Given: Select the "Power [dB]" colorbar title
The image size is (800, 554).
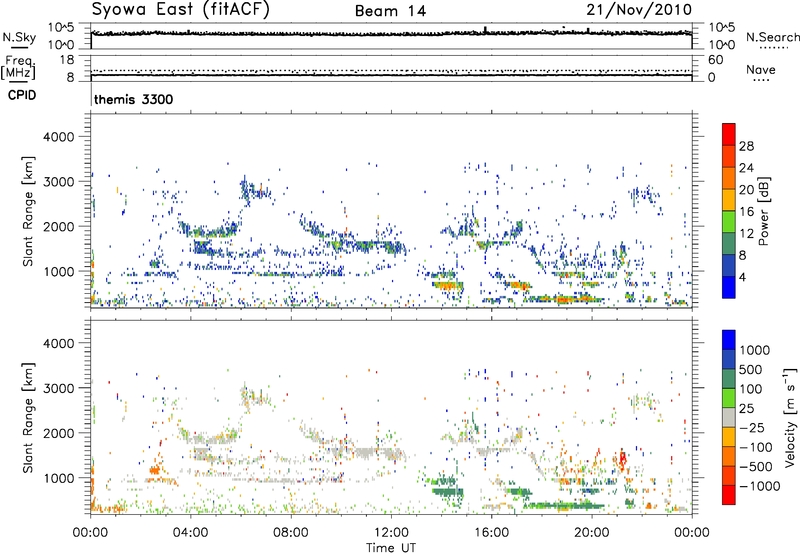Looking at the screenshot, I should point(764,211).
